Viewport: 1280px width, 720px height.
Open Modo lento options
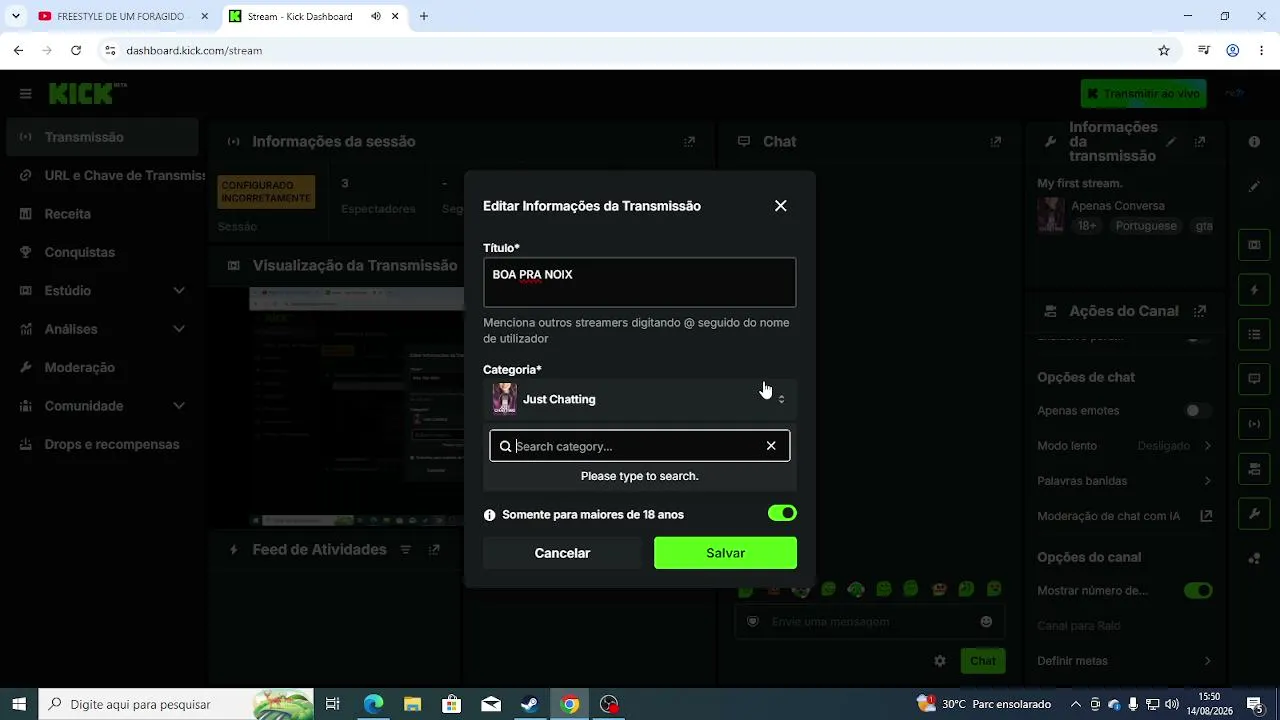(1124, 446)
